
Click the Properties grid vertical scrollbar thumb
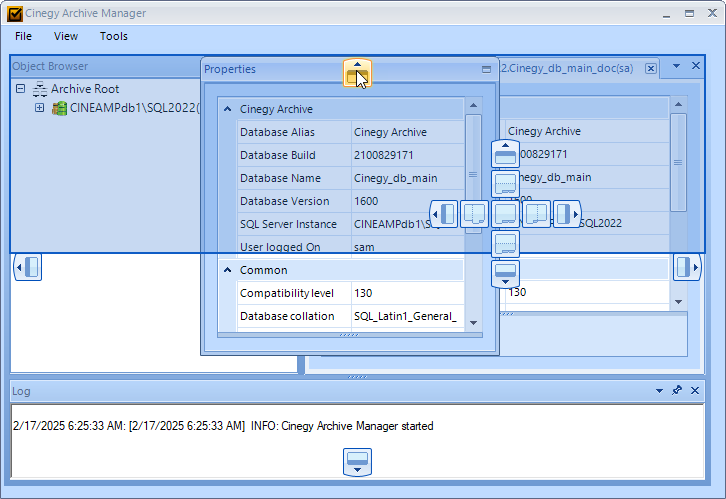(x=473, y=174)
